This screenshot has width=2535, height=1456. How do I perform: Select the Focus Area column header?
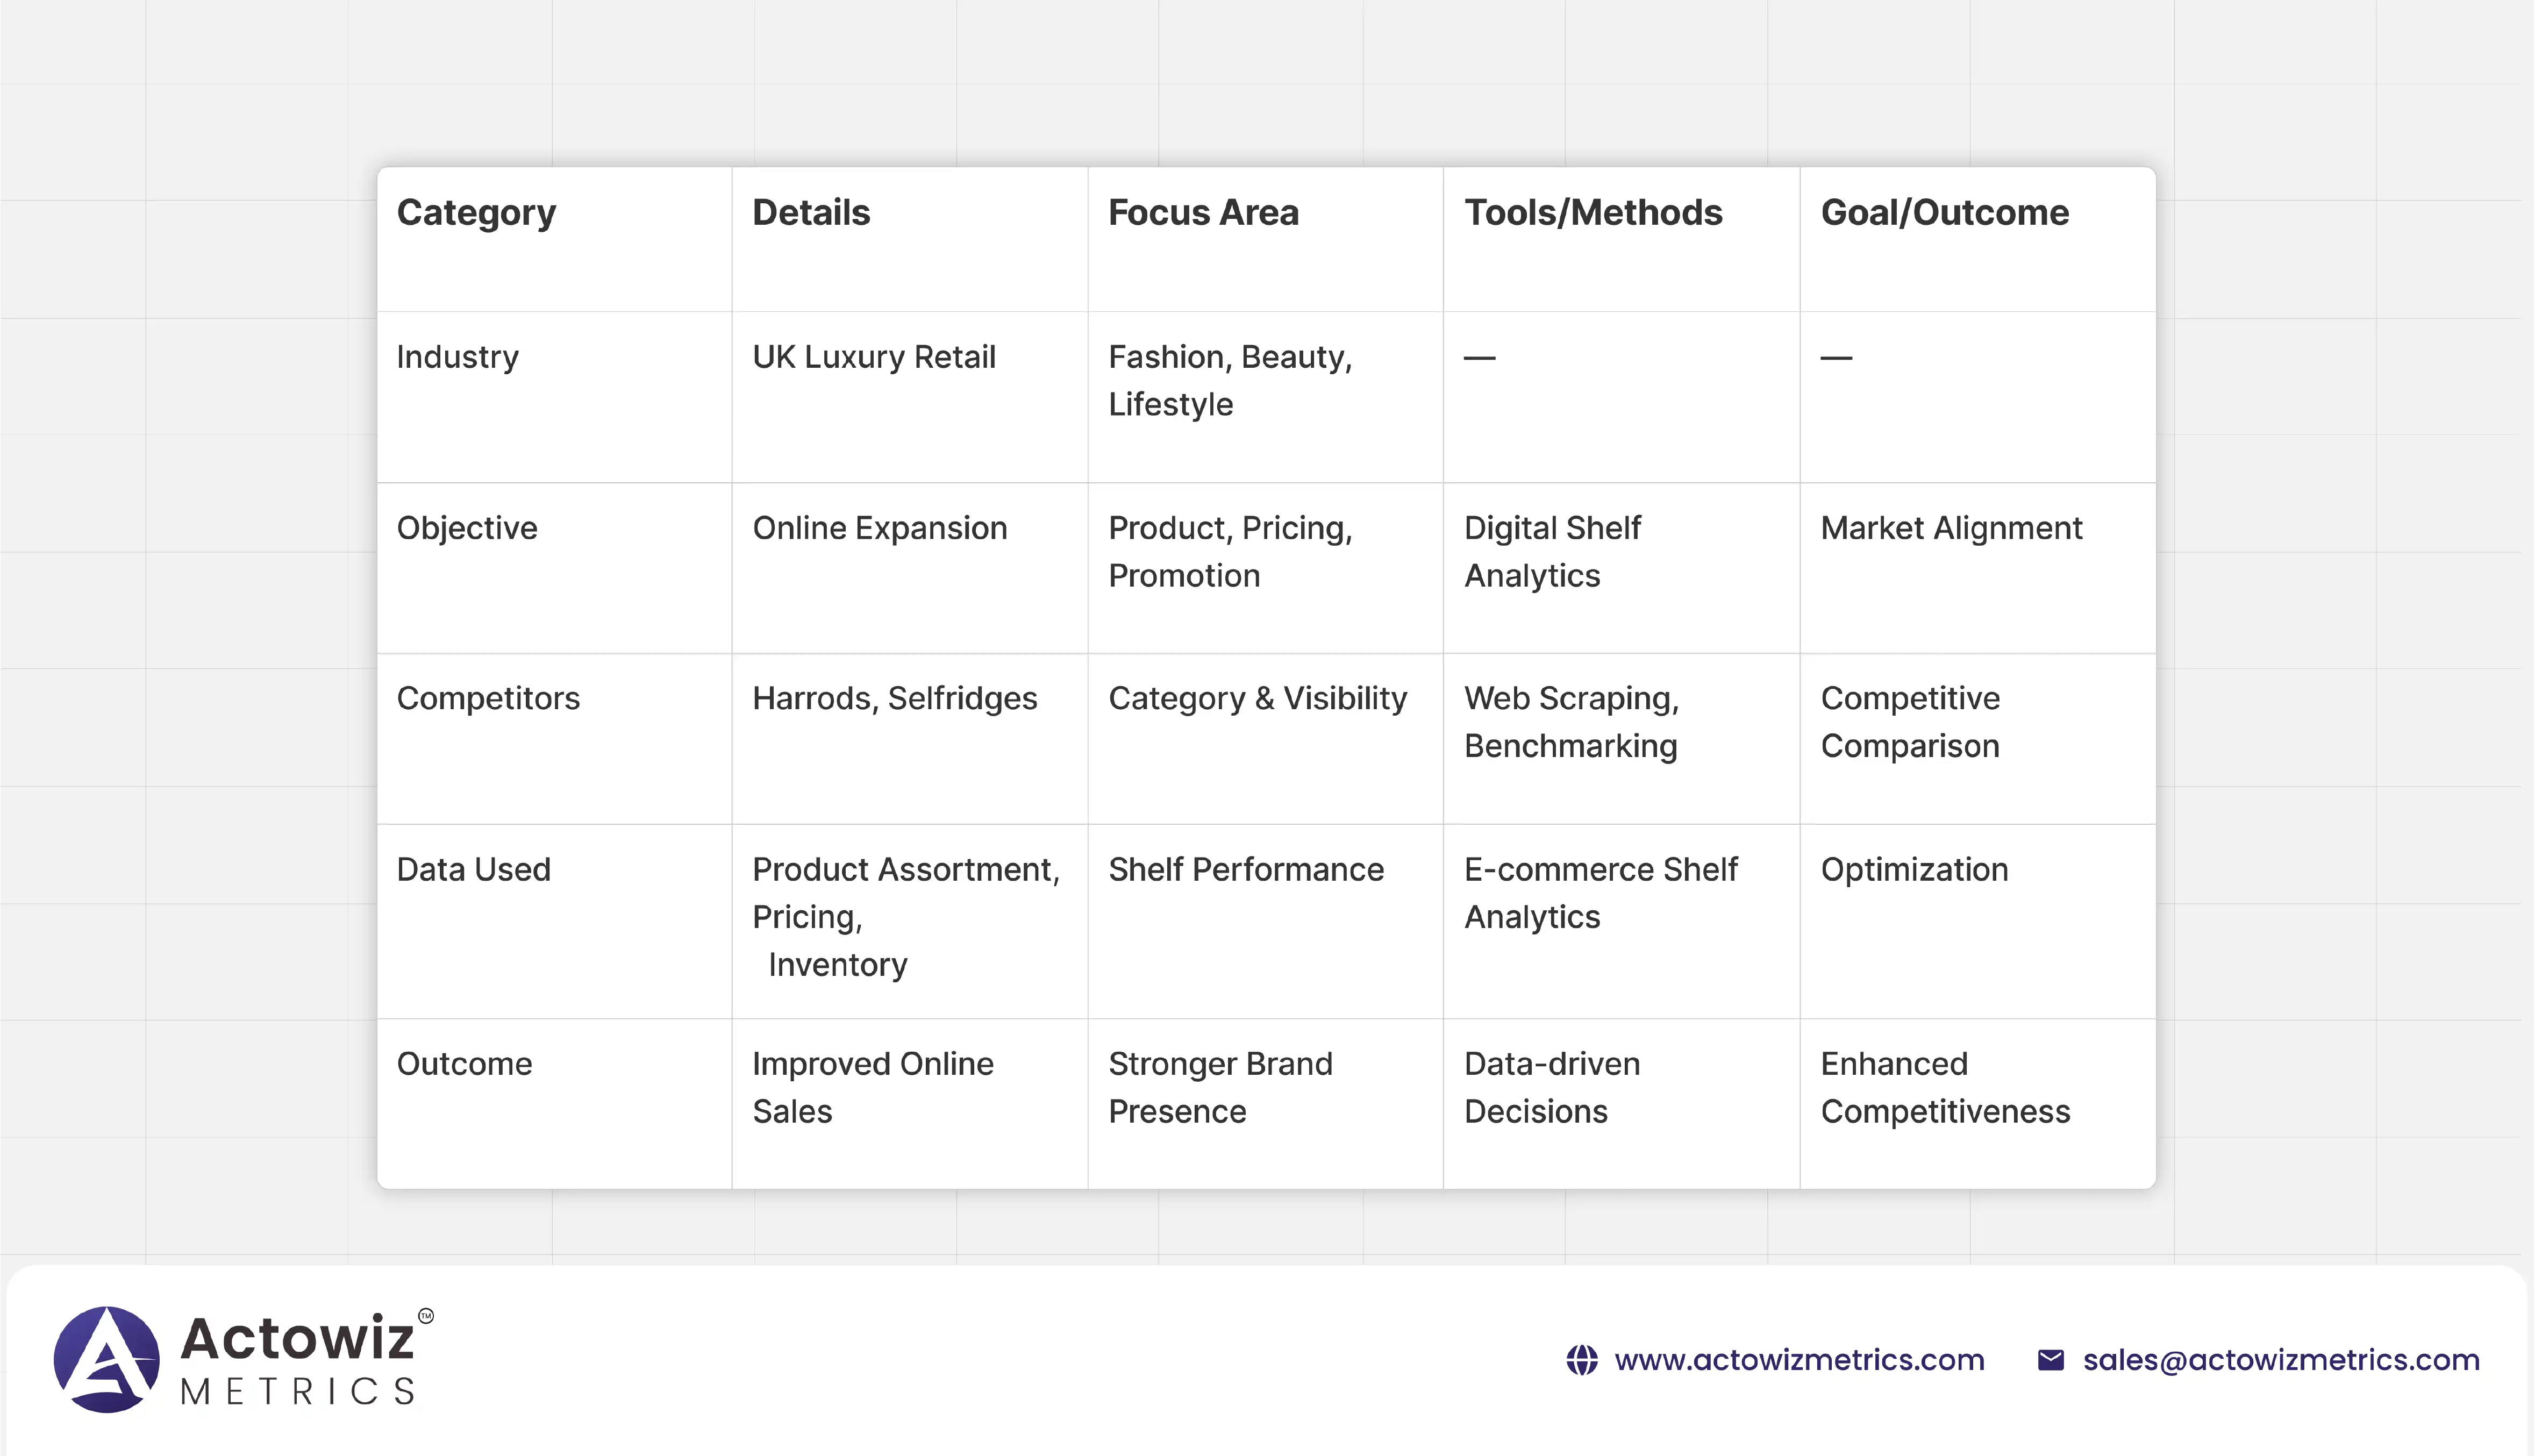pos(1203,212)
